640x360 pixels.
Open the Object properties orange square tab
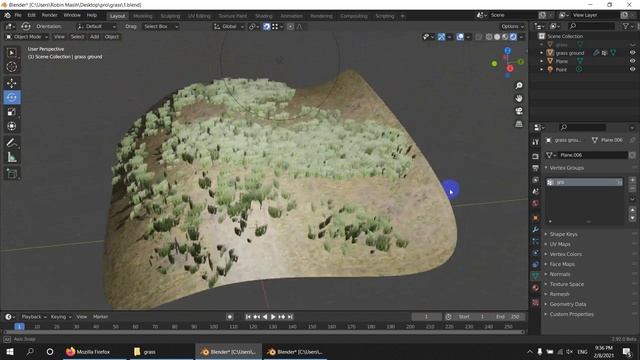pos(536,218)
